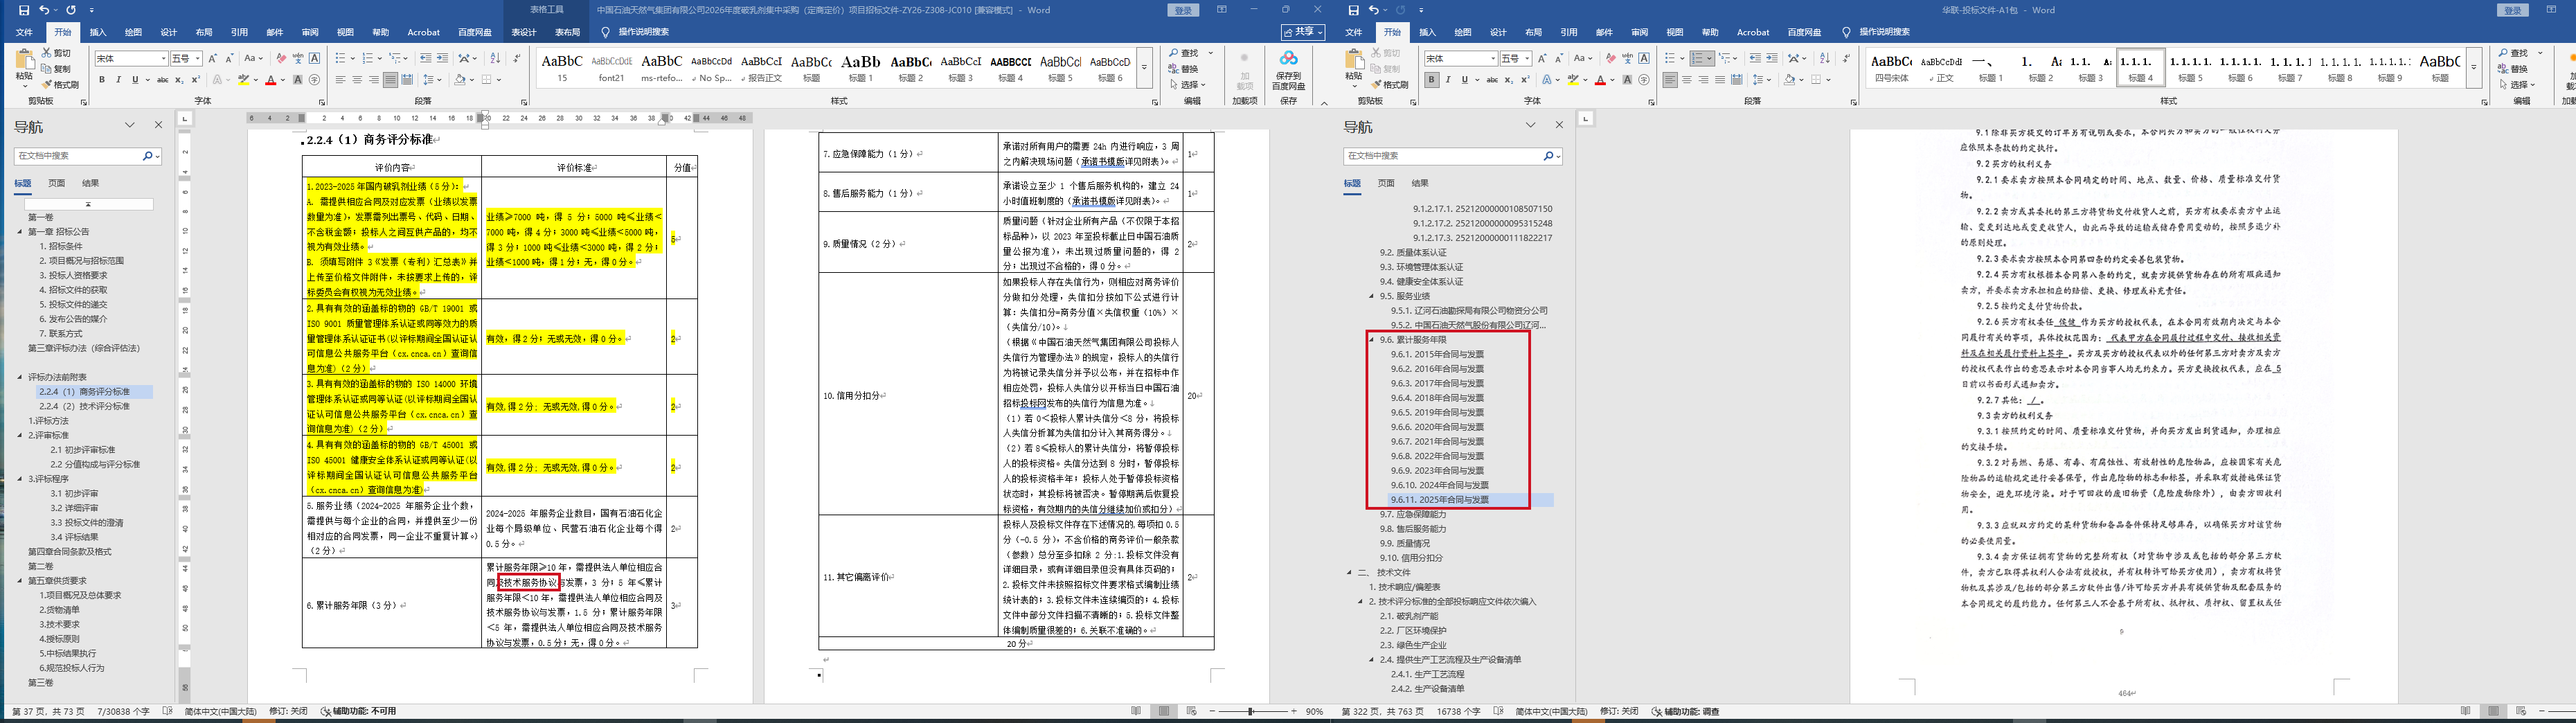Click 共享 button in left Word window
The width and height of the screenshot is (2576, 723).
pyautogui.click(x=1303, y=32)
